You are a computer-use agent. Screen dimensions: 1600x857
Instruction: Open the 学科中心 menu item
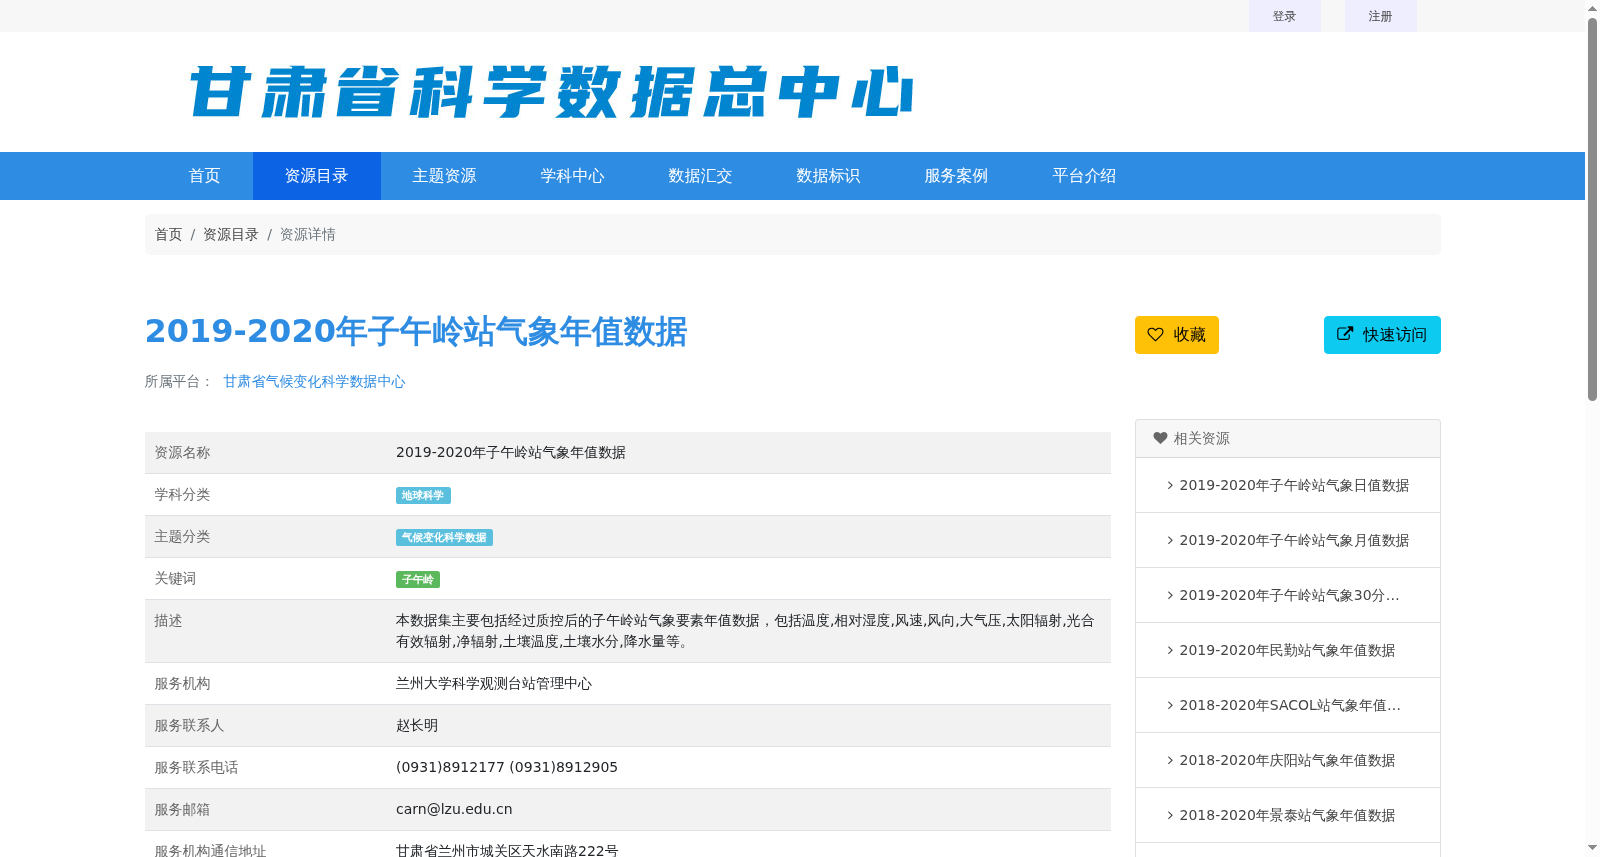(x=573, y=176)
